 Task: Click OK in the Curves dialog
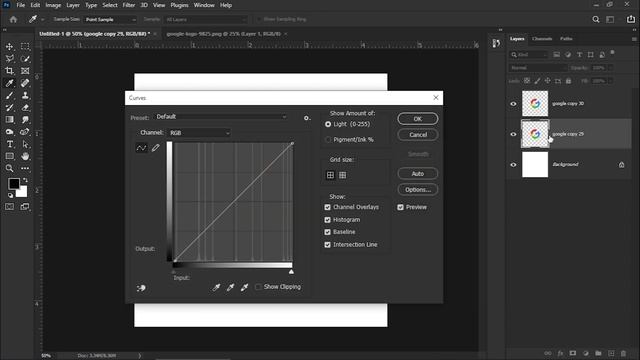coord(418,119)
